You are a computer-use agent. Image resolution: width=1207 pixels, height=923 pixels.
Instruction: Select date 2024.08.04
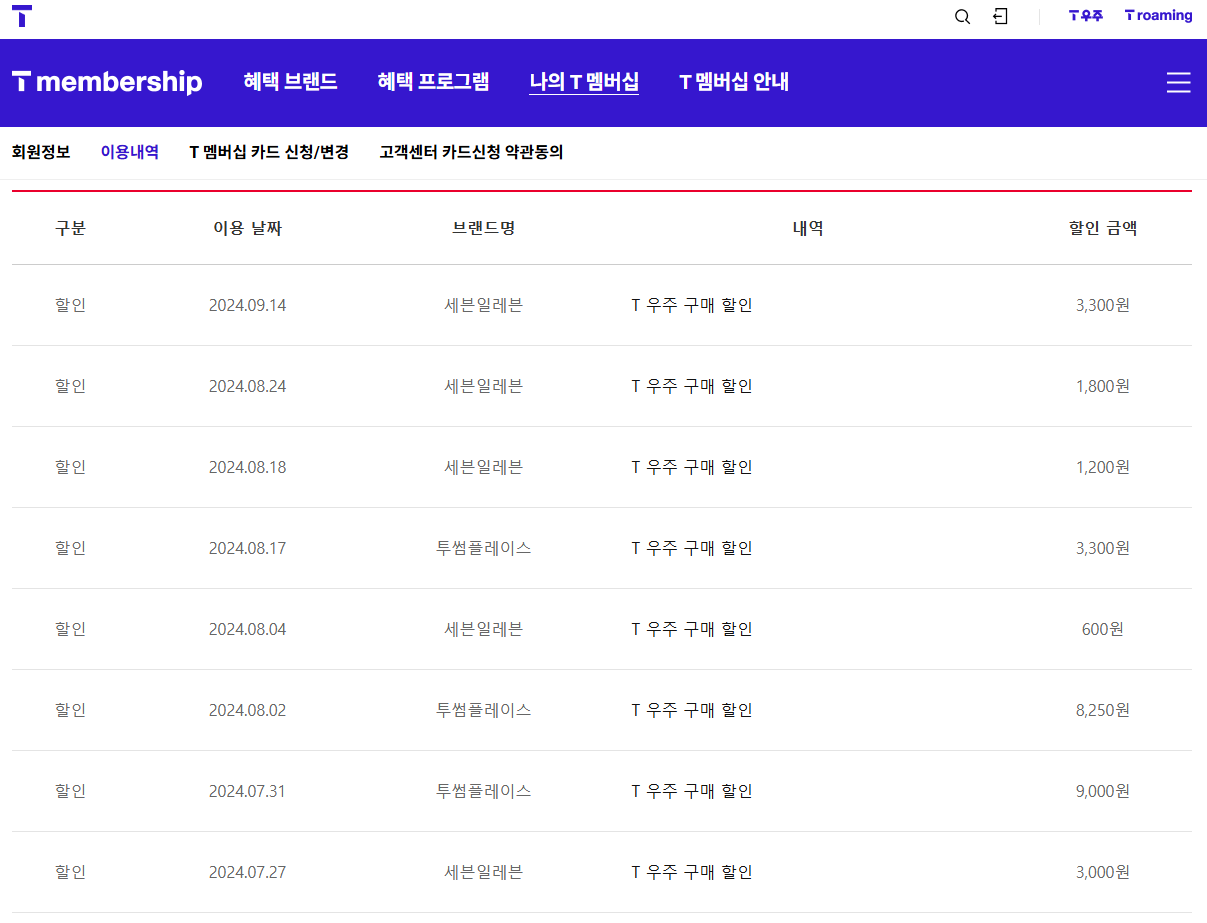[x=247, y=629]
